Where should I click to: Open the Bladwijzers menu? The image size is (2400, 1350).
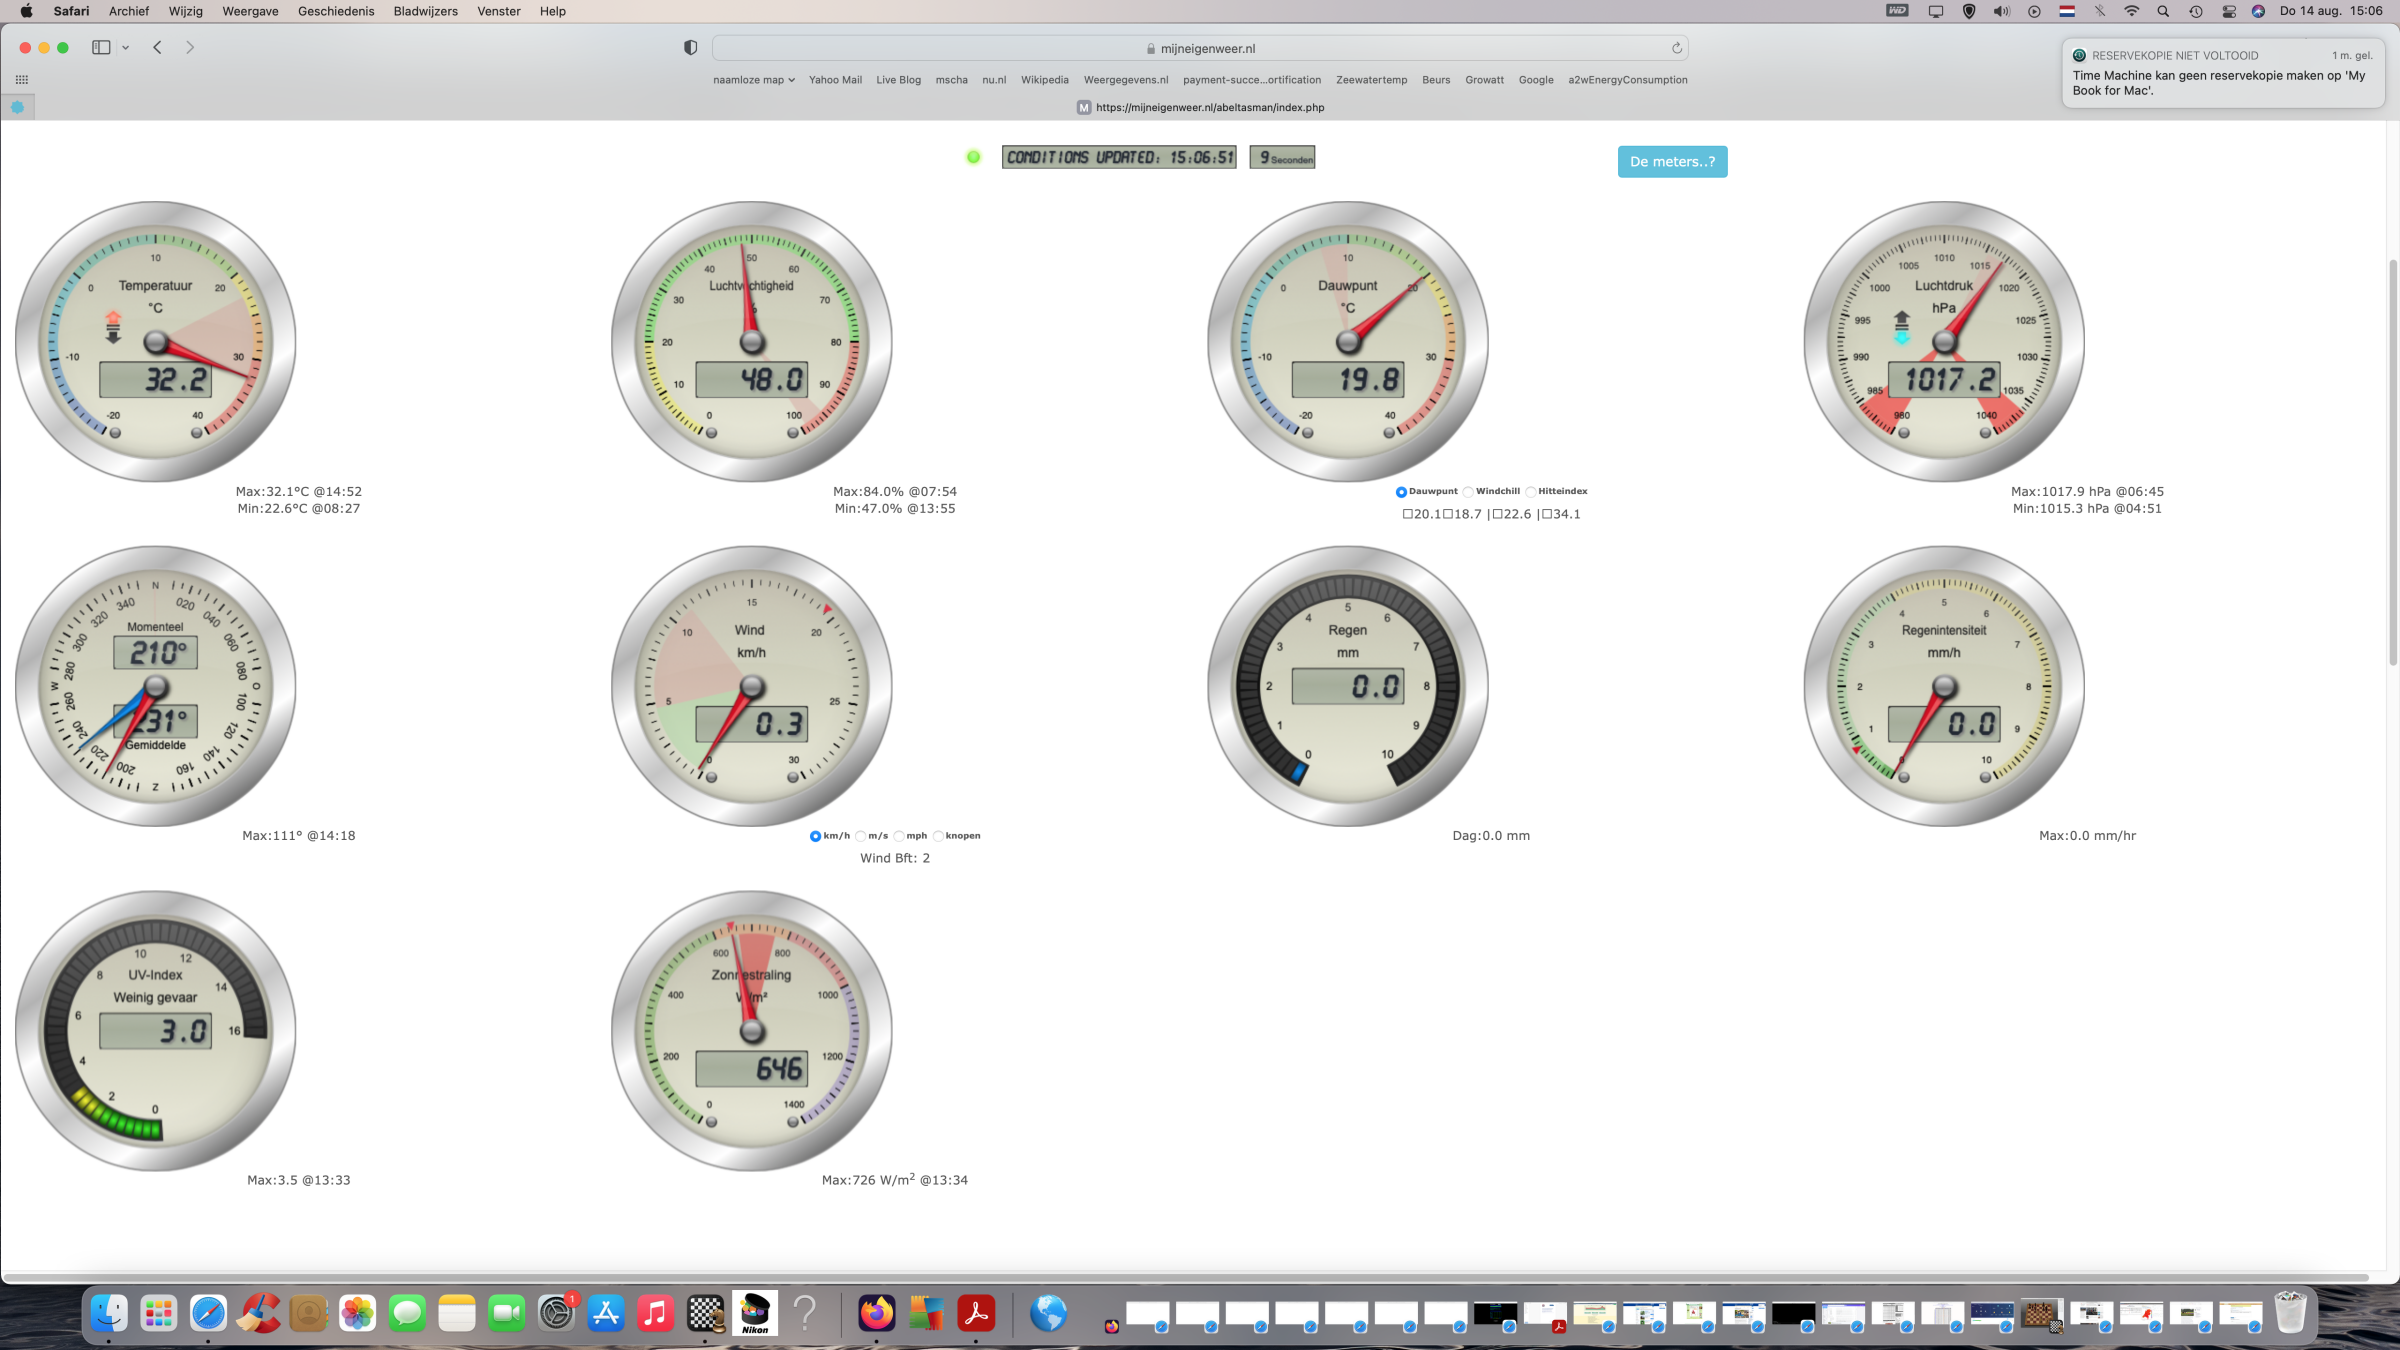click(425, 11)
